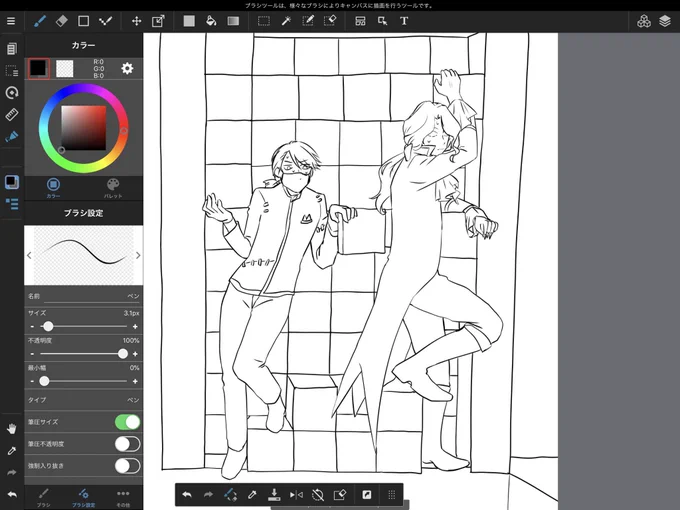The image size is (680, 510).
Task: Click undo in floating shortcut bar
Action: point(187,494)
